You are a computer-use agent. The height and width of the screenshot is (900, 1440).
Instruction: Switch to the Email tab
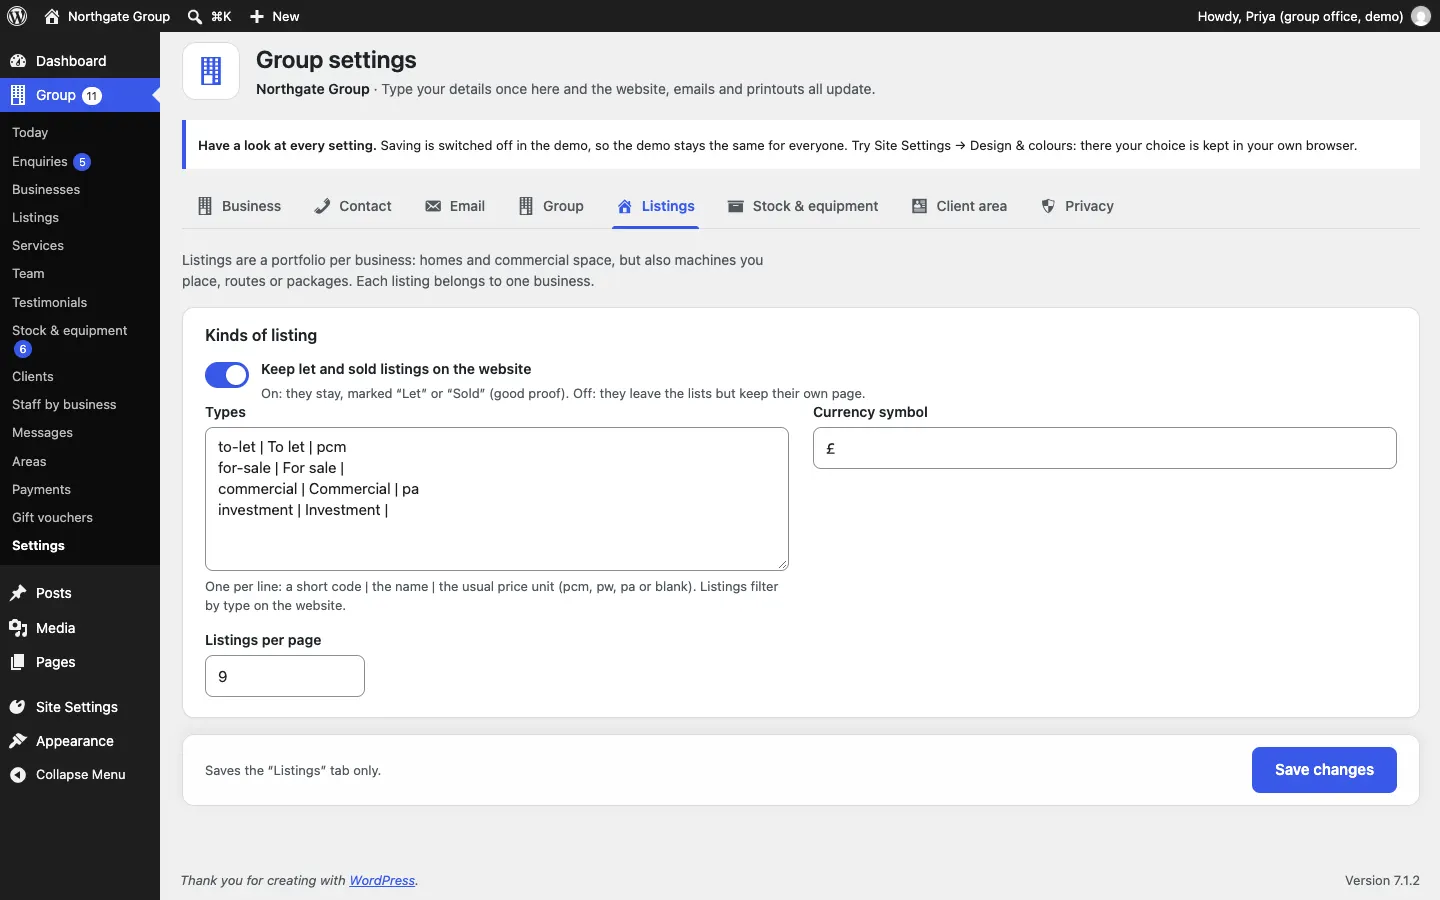pyautogui.click(x=455, y=206)
